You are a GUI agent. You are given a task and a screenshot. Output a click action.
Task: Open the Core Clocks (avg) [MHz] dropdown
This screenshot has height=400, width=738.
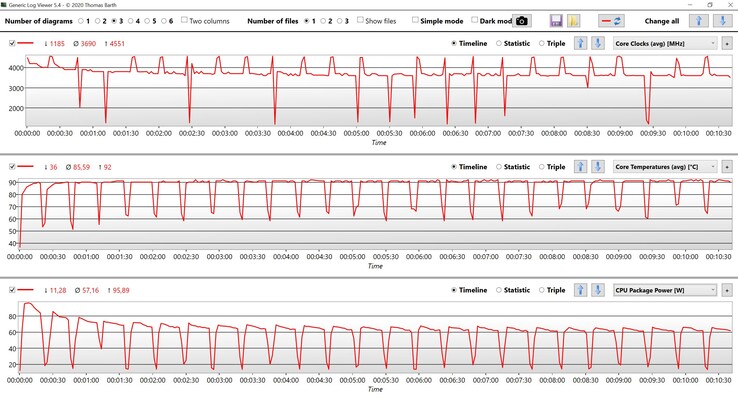664,43
